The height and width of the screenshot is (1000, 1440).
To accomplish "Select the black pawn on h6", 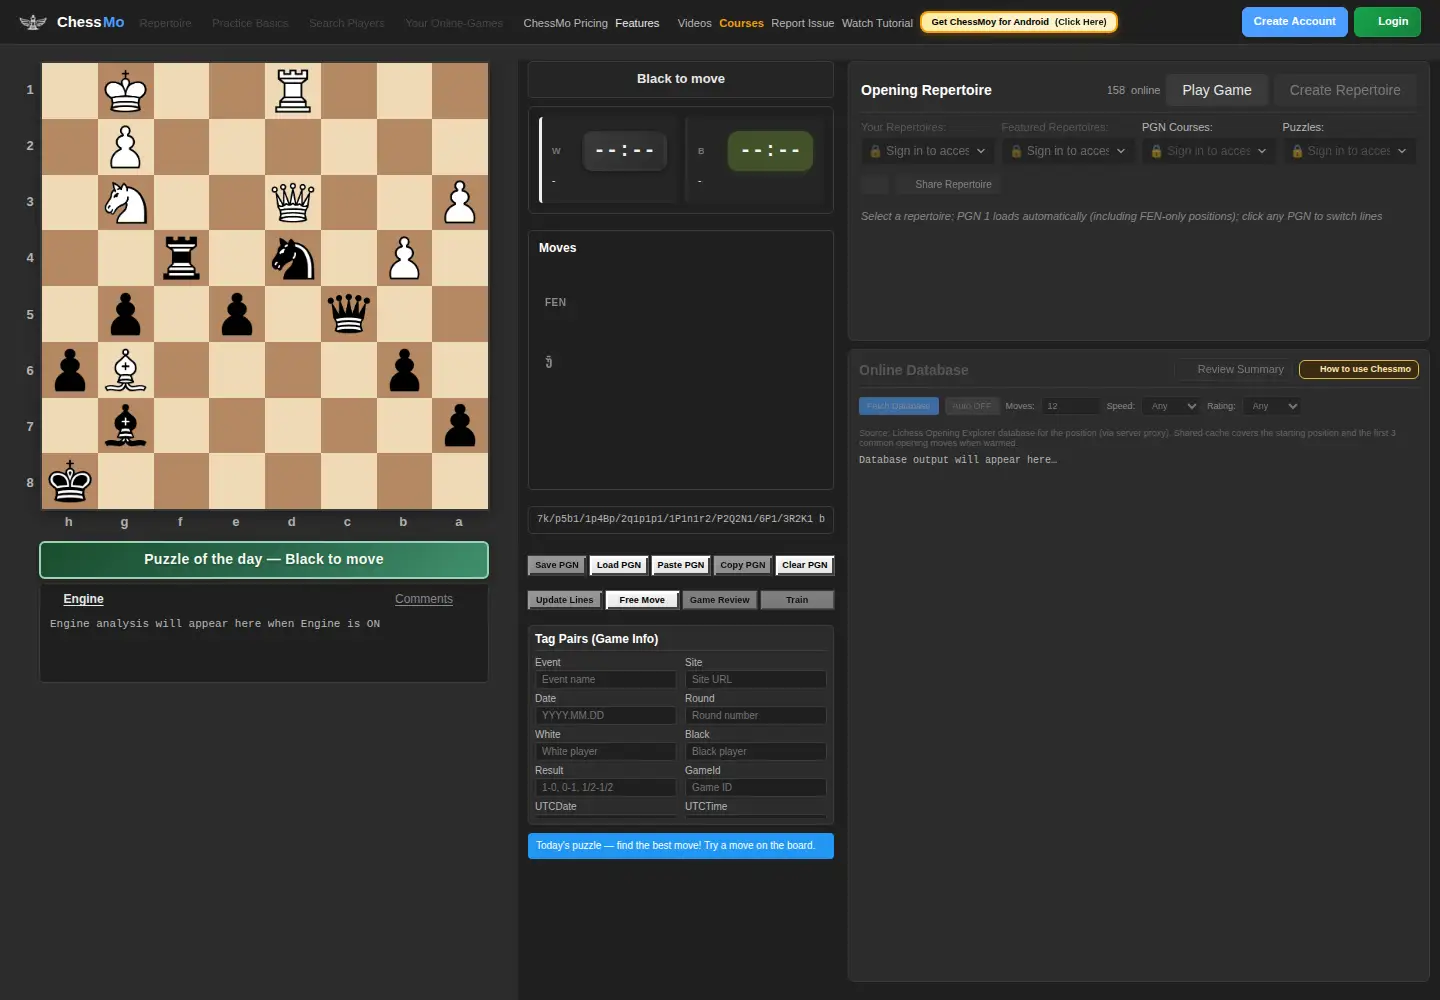I will (x=69, y=370).
